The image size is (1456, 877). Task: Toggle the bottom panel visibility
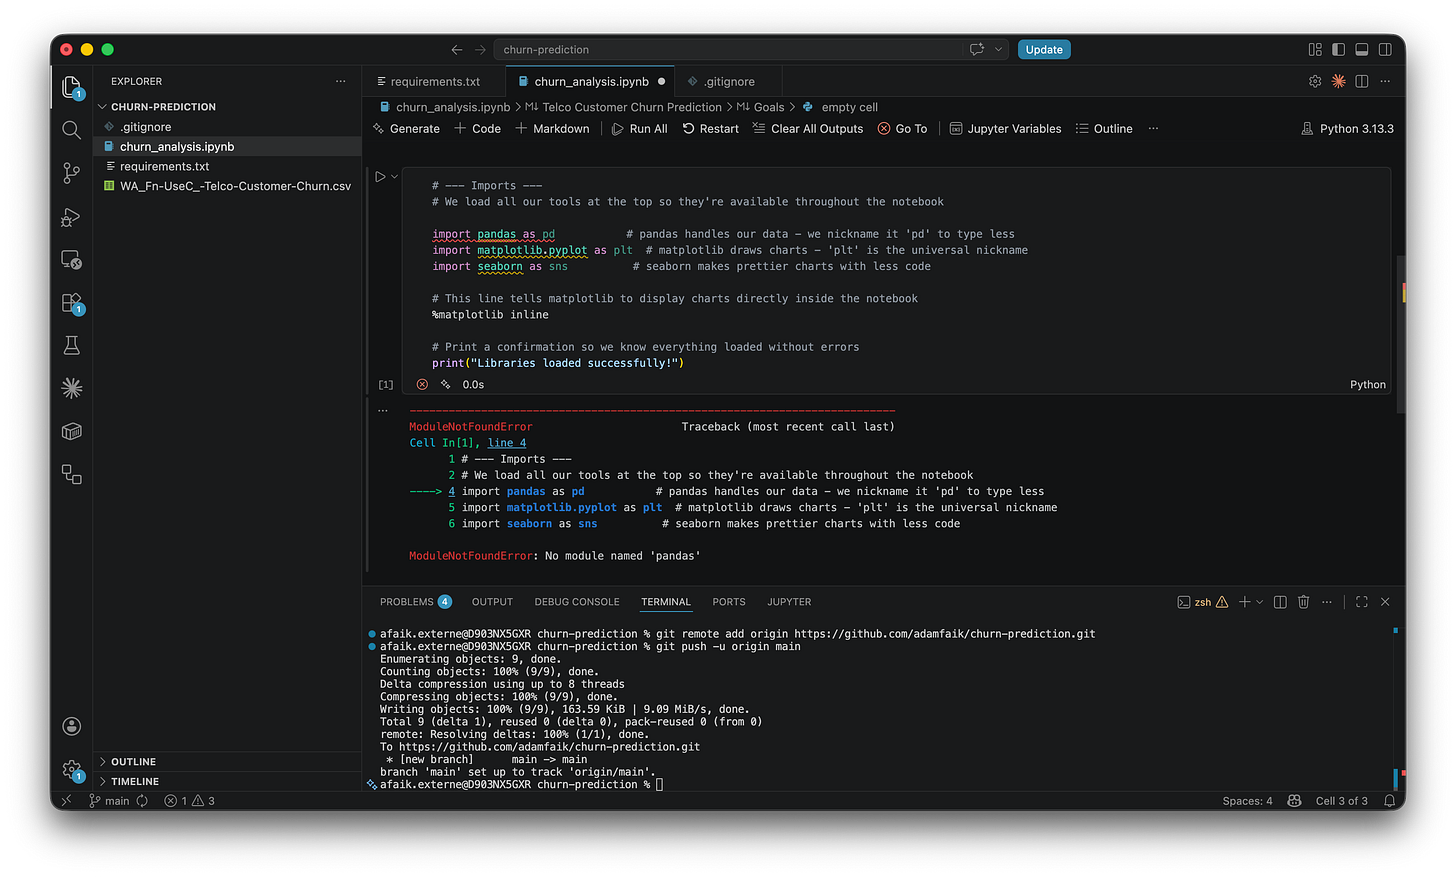1360,48
